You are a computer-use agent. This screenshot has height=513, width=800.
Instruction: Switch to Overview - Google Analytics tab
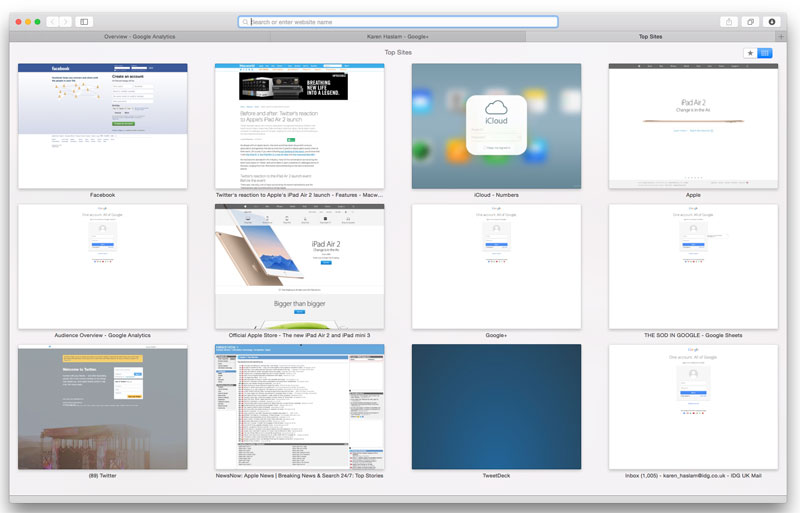140,37
